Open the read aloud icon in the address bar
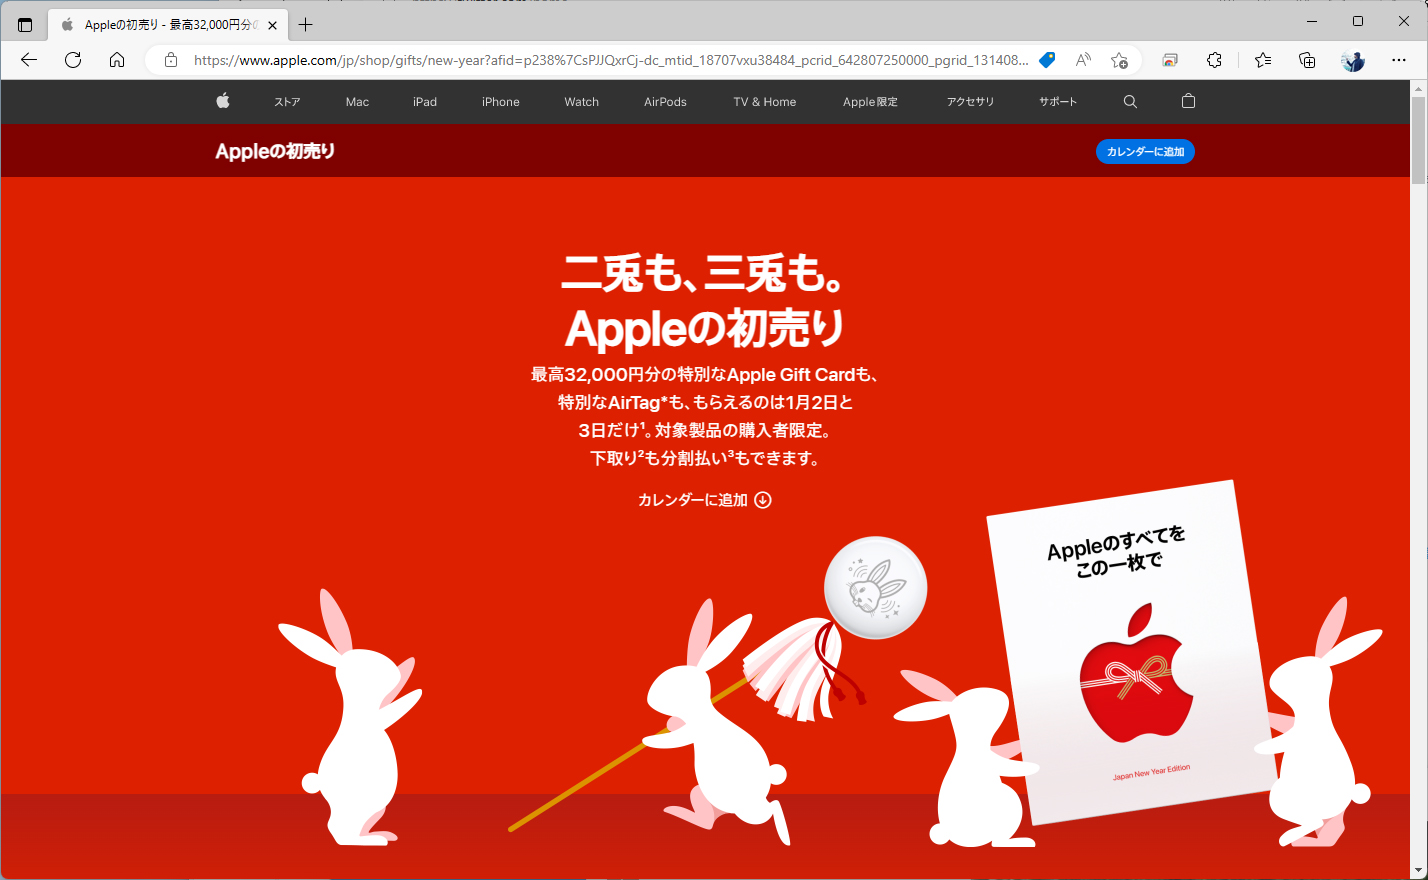1428x880 pixels. point(1082,60)
